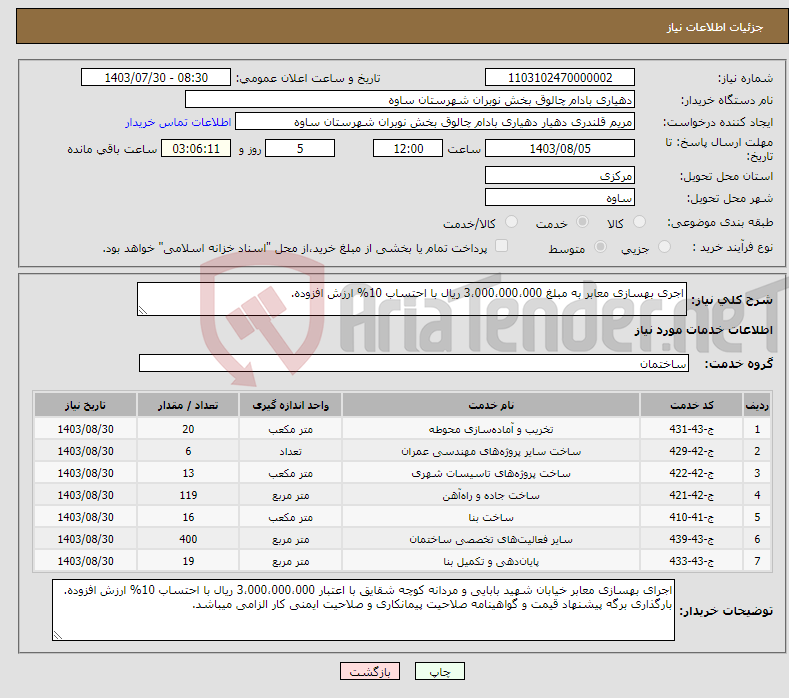Click service code ج-43-439
Viewport: 789px width, 698px height.
tap(691, 539)
